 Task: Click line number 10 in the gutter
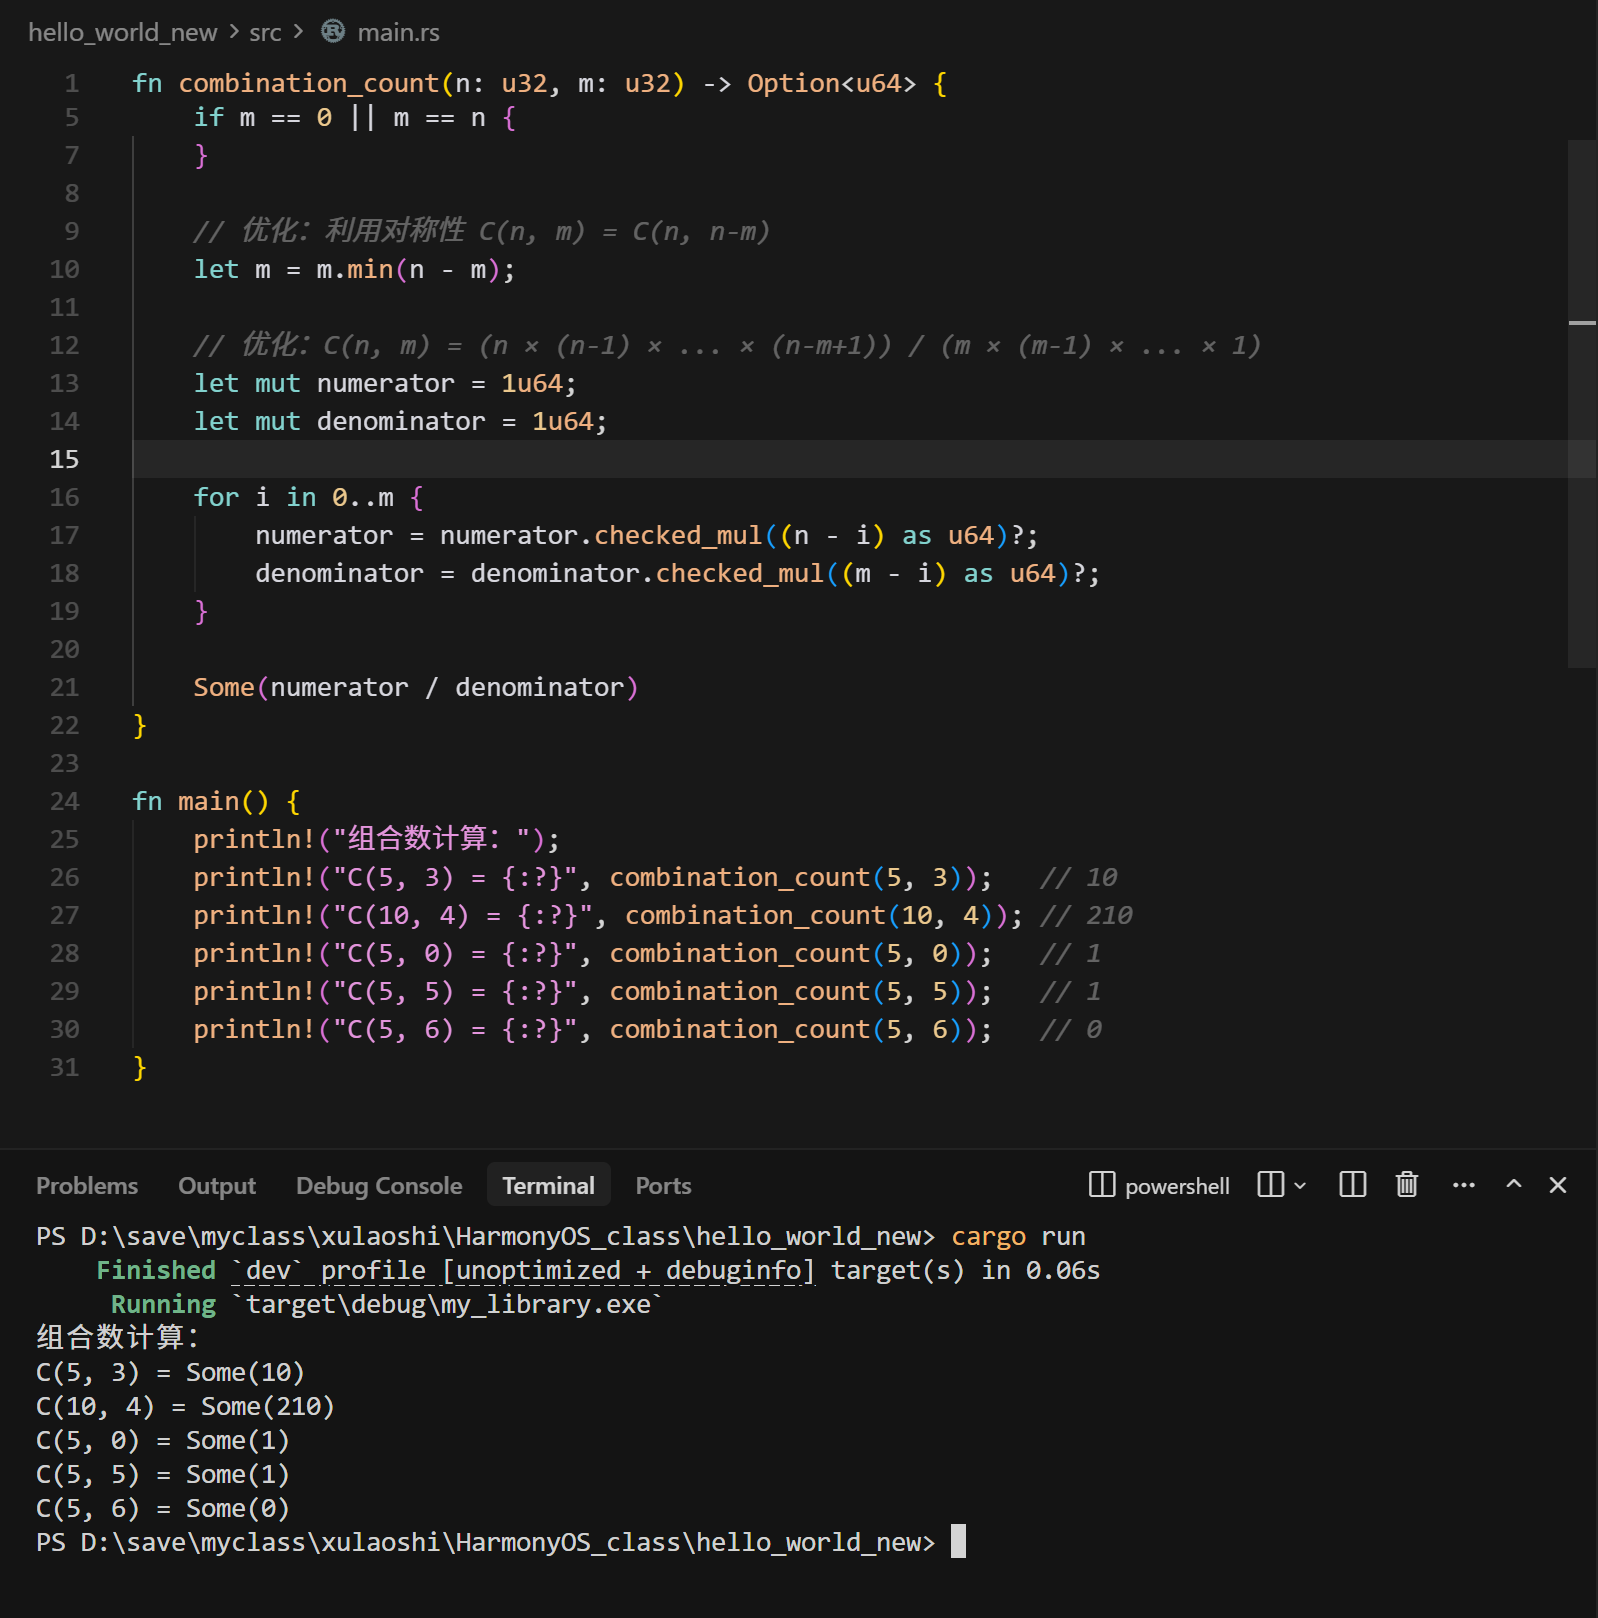64,269
